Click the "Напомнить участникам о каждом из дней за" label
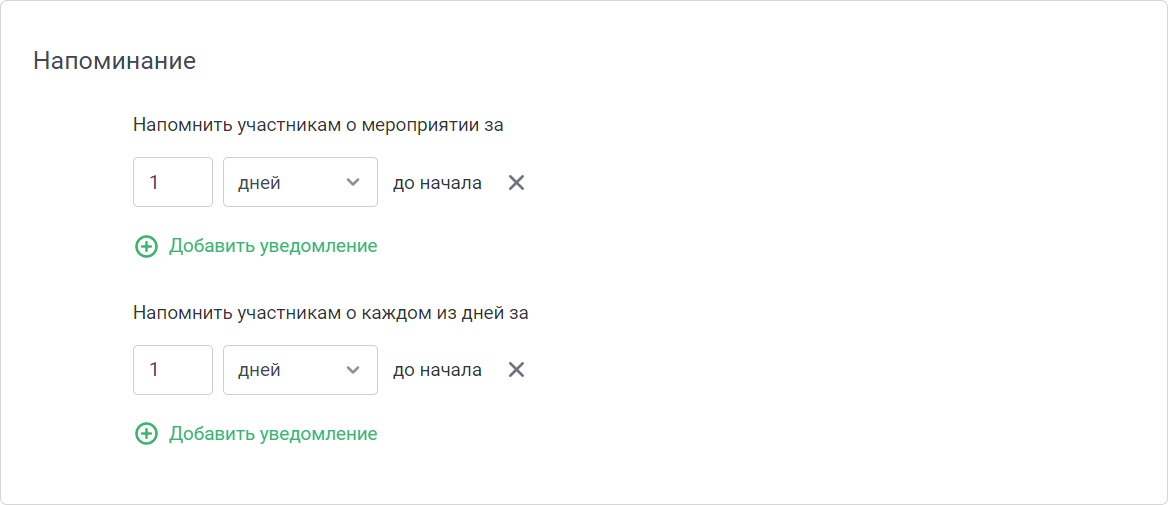Screen dimensions: 1168x505 [x=331, y=313]
